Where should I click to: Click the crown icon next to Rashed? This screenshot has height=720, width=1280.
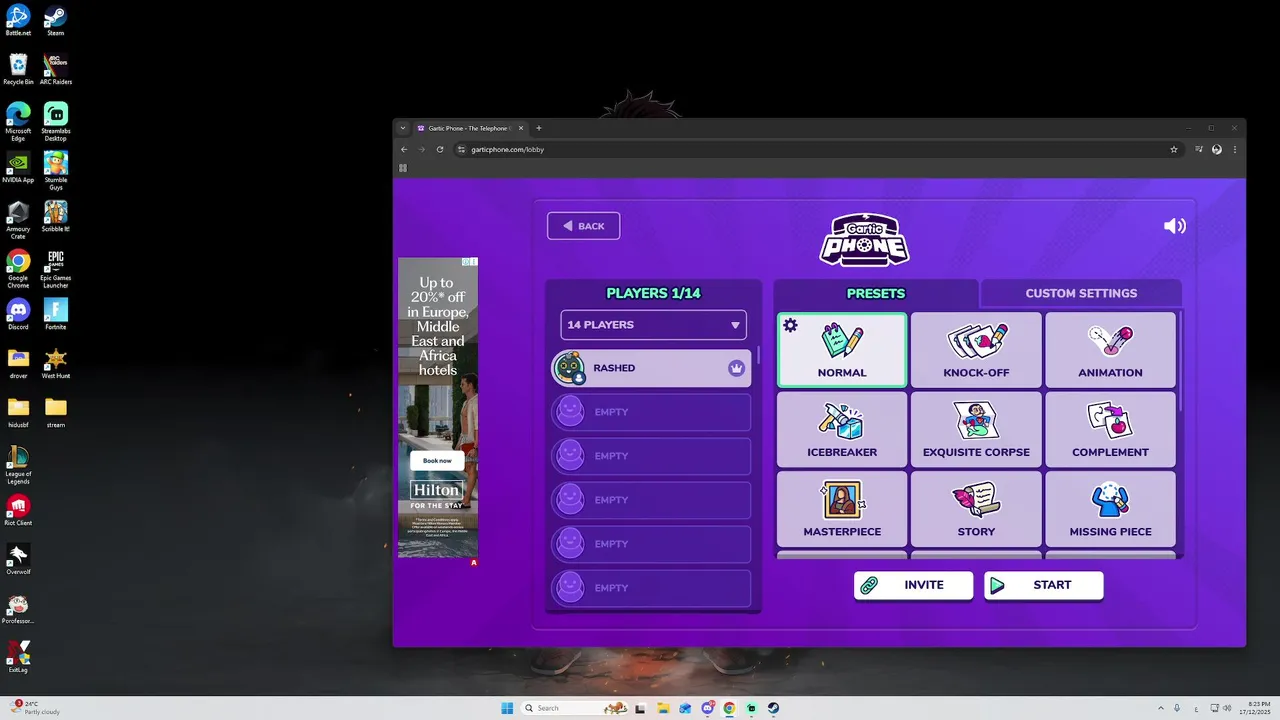[736, 368]
